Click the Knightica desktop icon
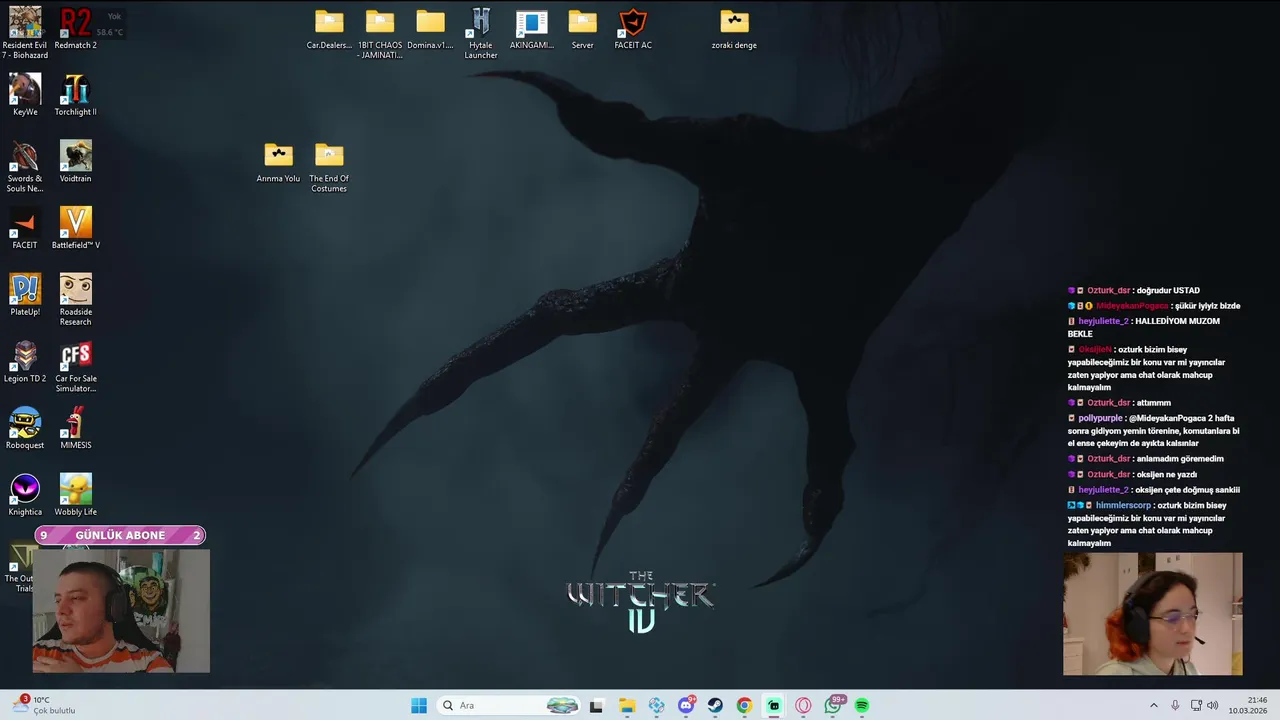Image resolution: width=1280 pixels, height=720 pixels. tap(25, 495)
